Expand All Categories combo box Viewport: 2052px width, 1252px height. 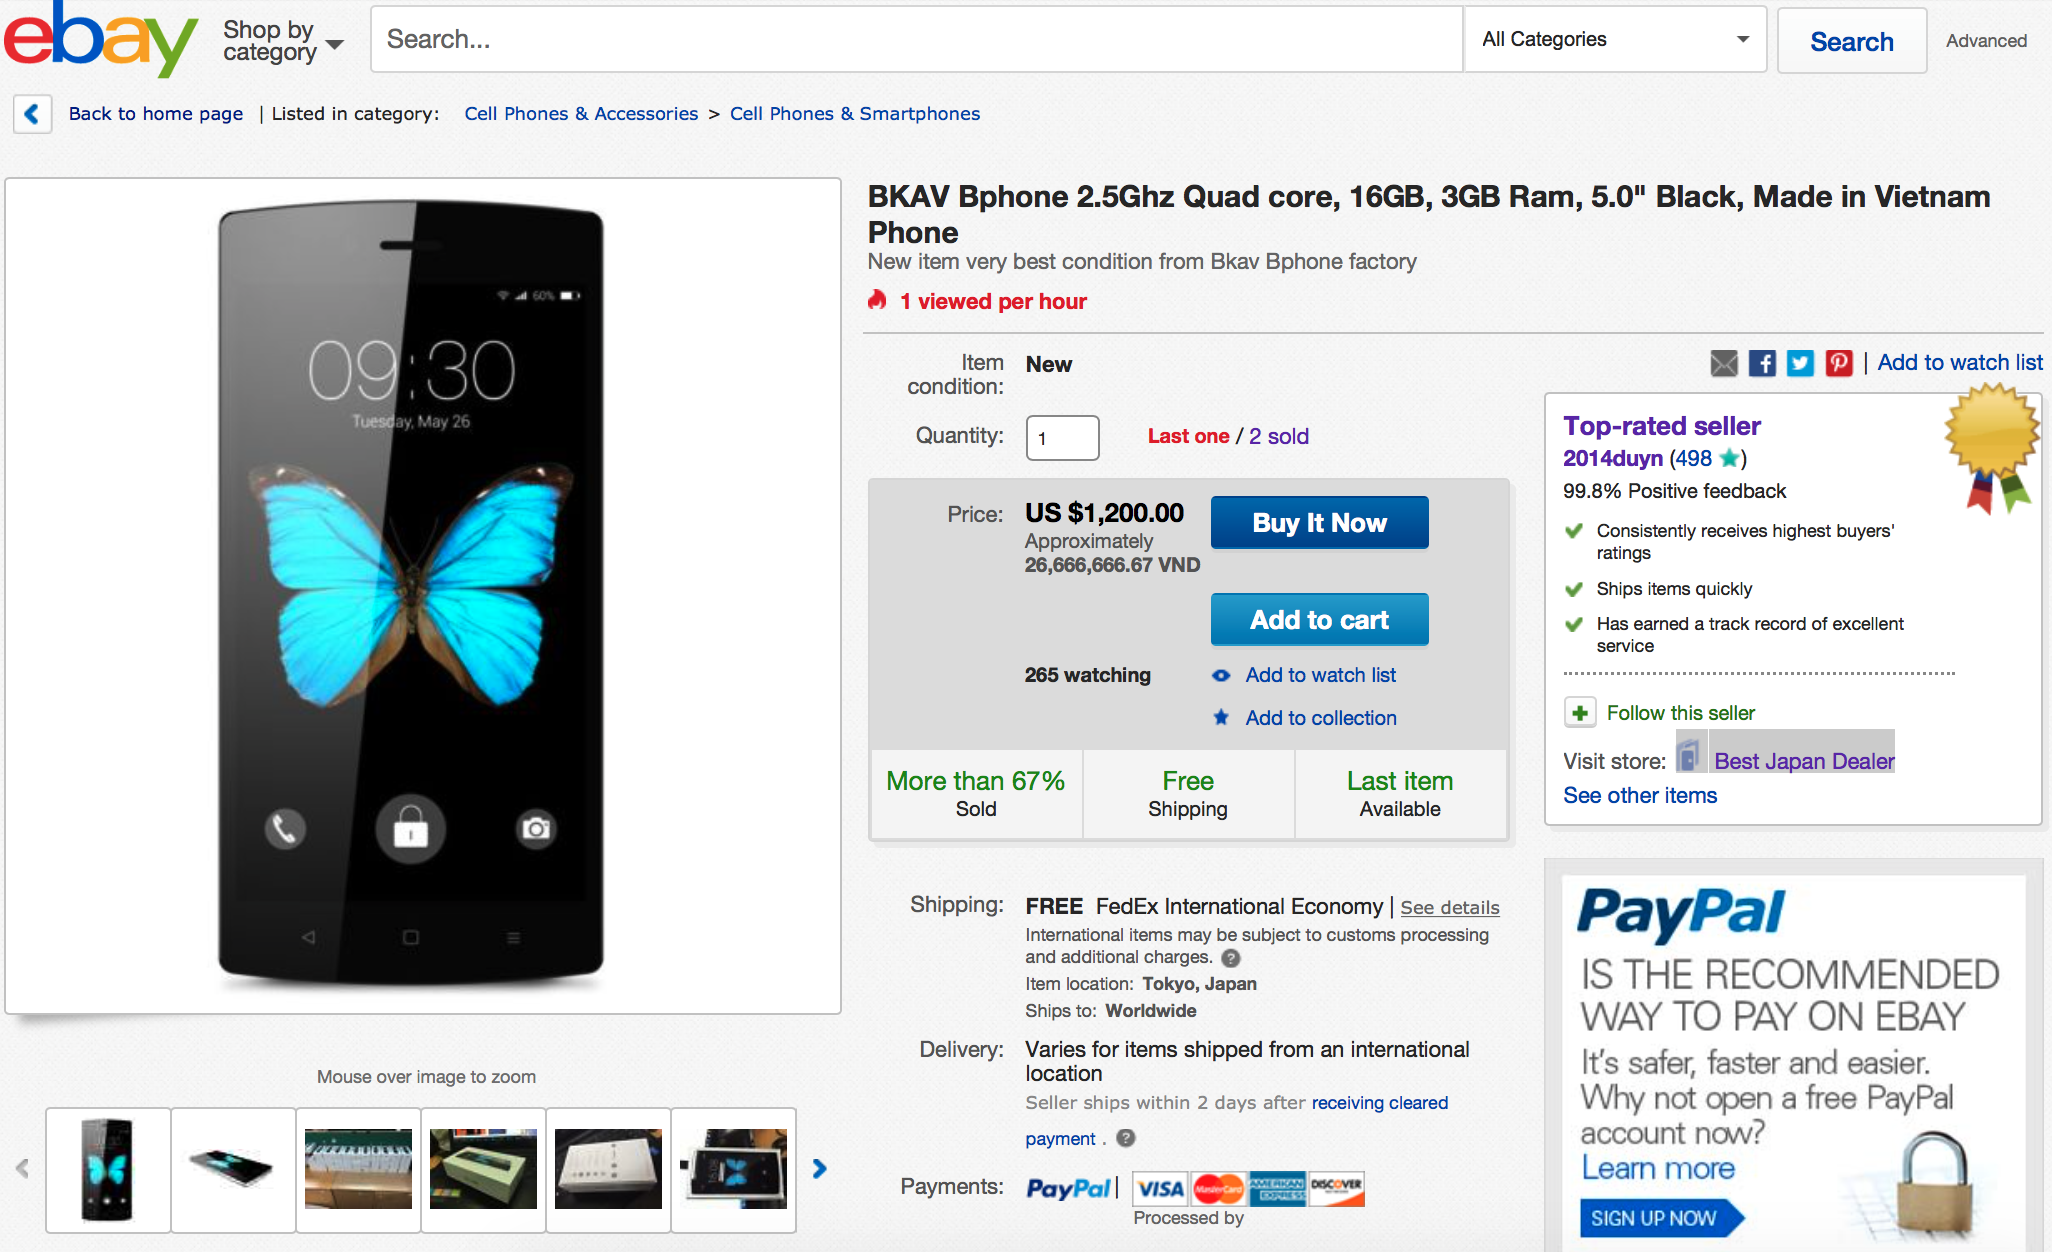[1615, 40]
